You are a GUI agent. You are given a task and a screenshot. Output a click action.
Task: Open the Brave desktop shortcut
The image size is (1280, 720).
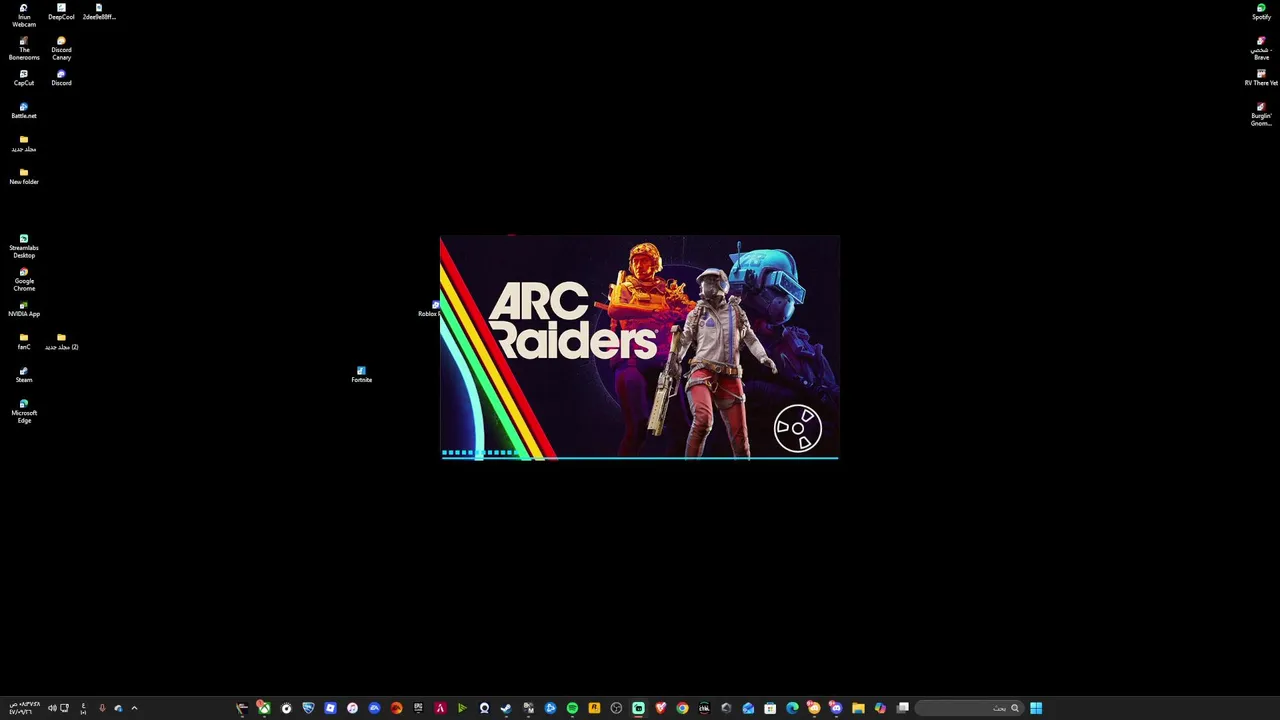pyautogui.click(x=1261, y=49)
